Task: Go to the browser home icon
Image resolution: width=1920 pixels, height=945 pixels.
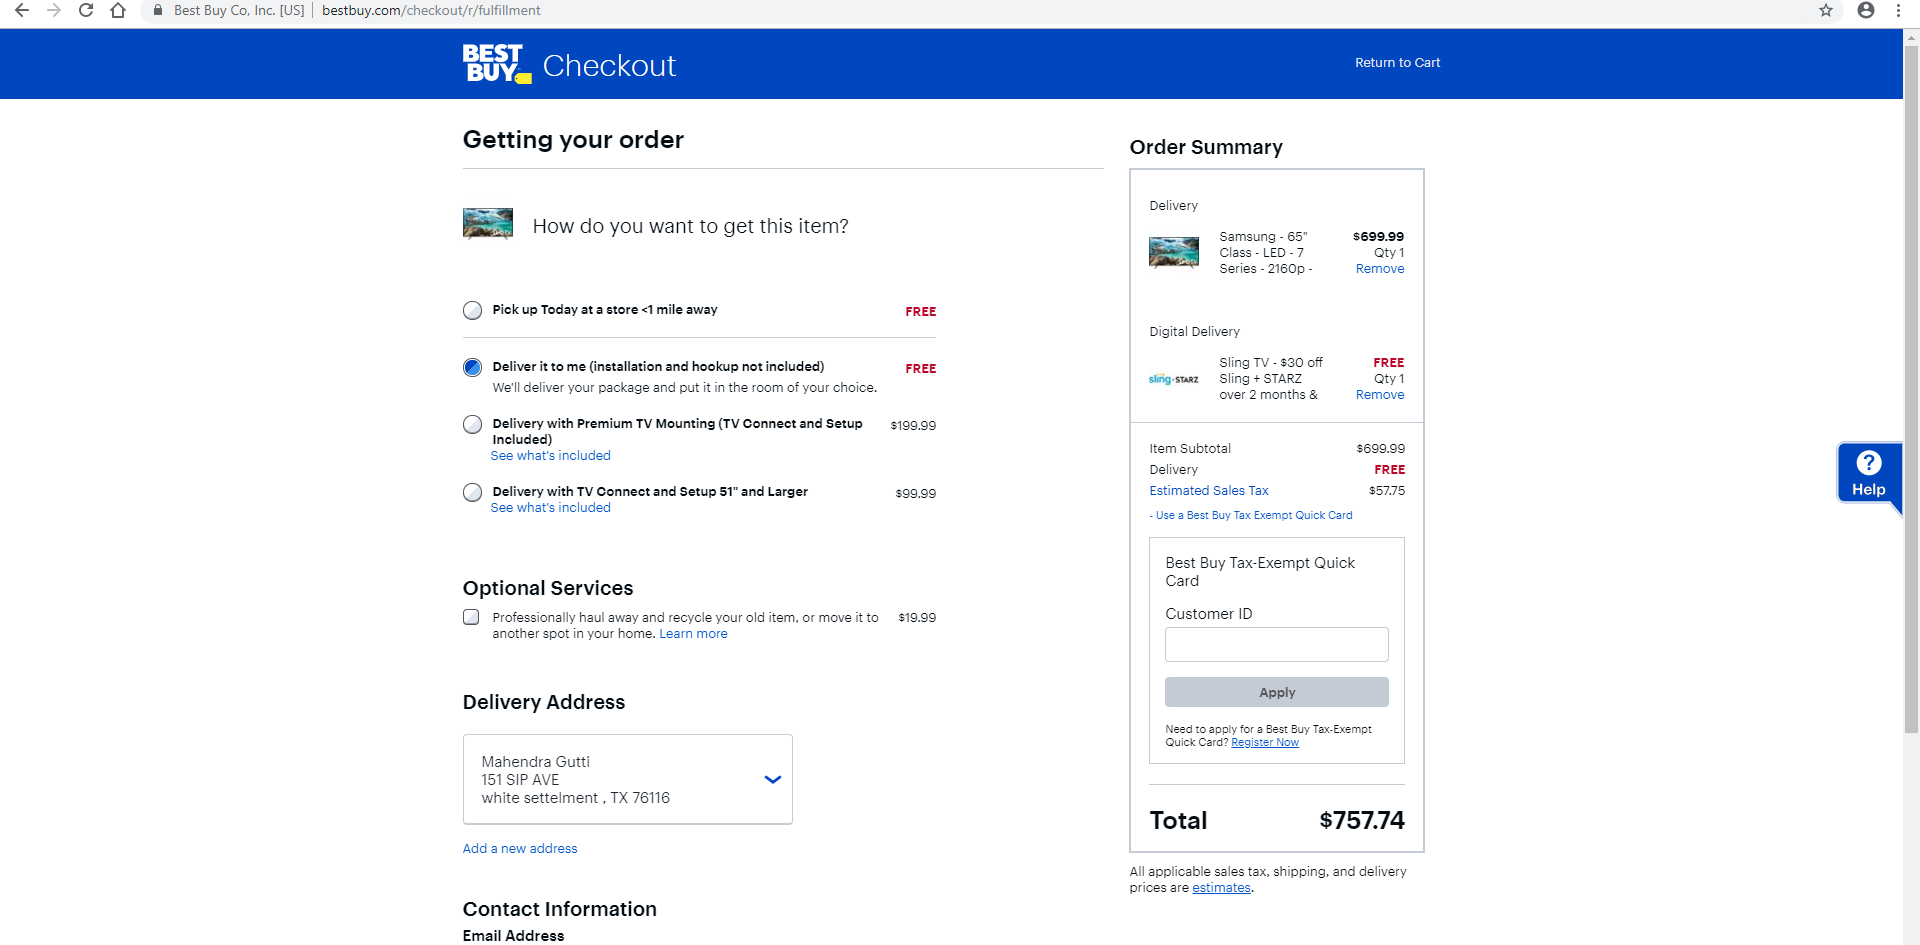Action: point(118,10)
